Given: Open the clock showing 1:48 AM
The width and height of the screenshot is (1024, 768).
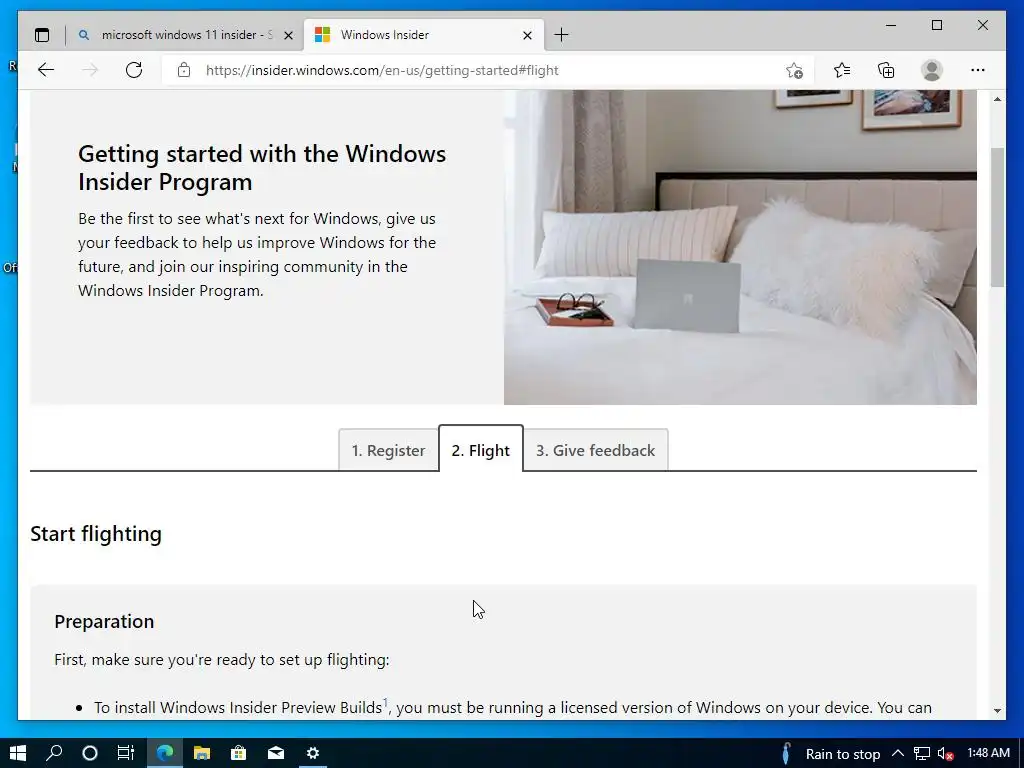Looking at the screenshot, I should 988,753.
